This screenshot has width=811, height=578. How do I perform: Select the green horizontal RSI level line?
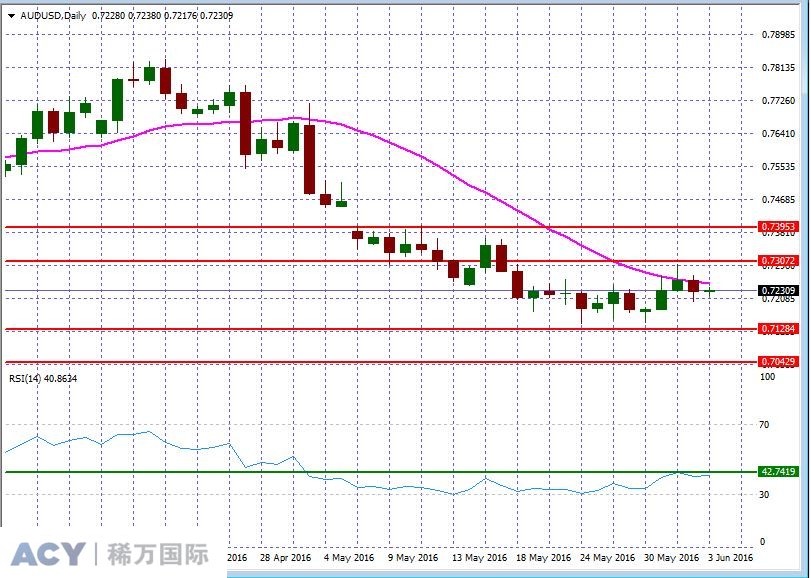[x=382, y=471]
